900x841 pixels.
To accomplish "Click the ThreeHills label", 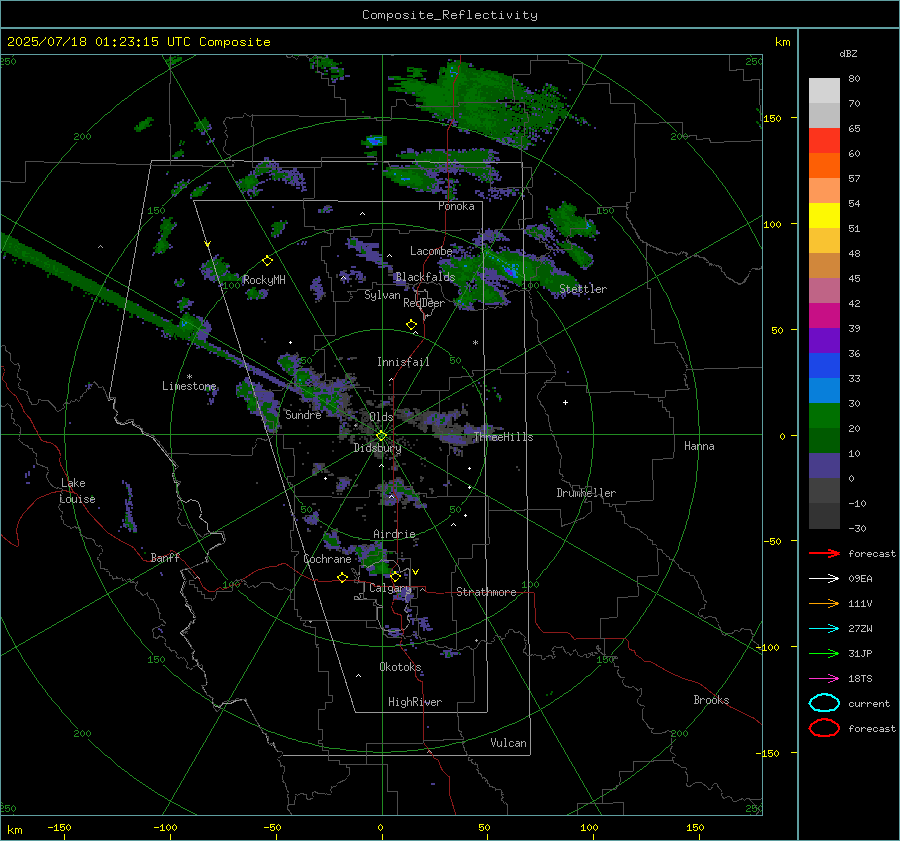I will [503, 437].
